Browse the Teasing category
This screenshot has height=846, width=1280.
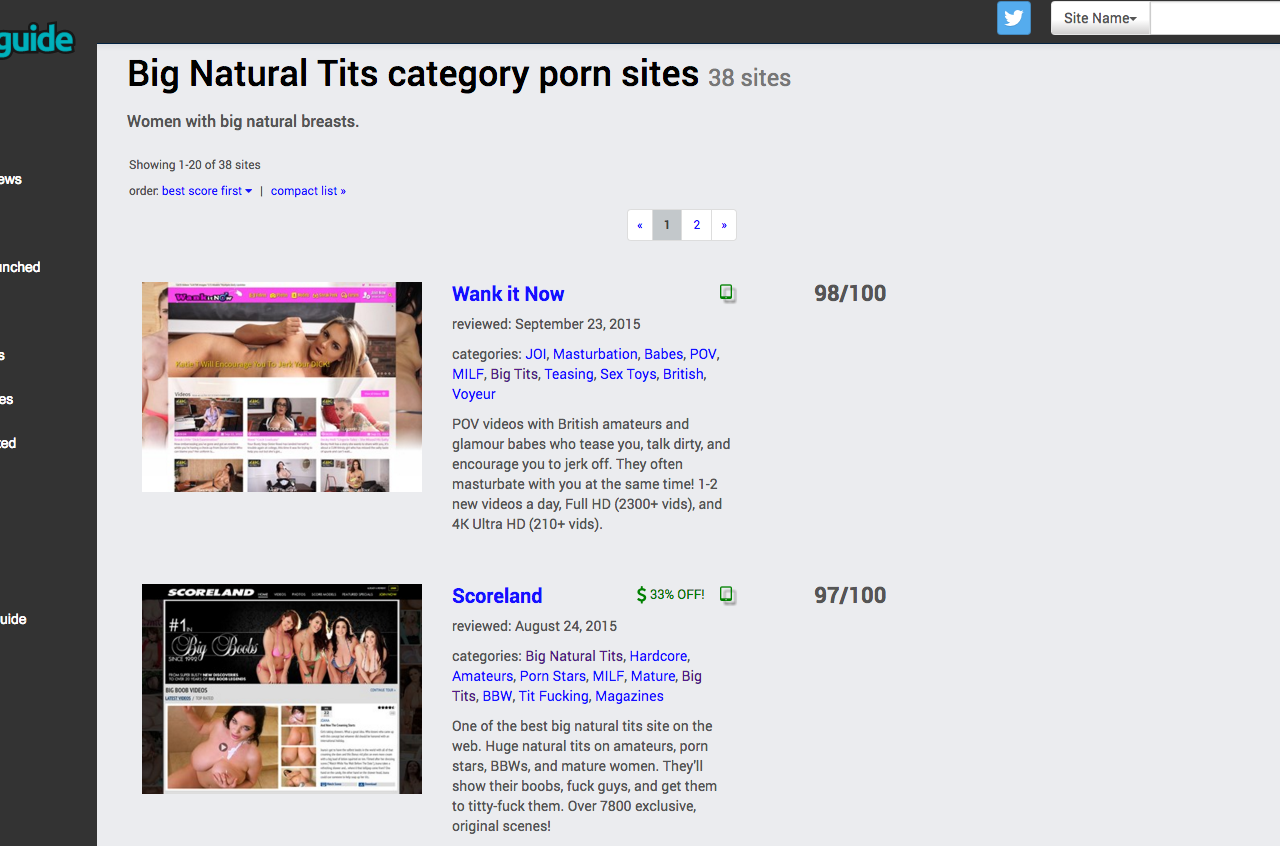point(569,374)
